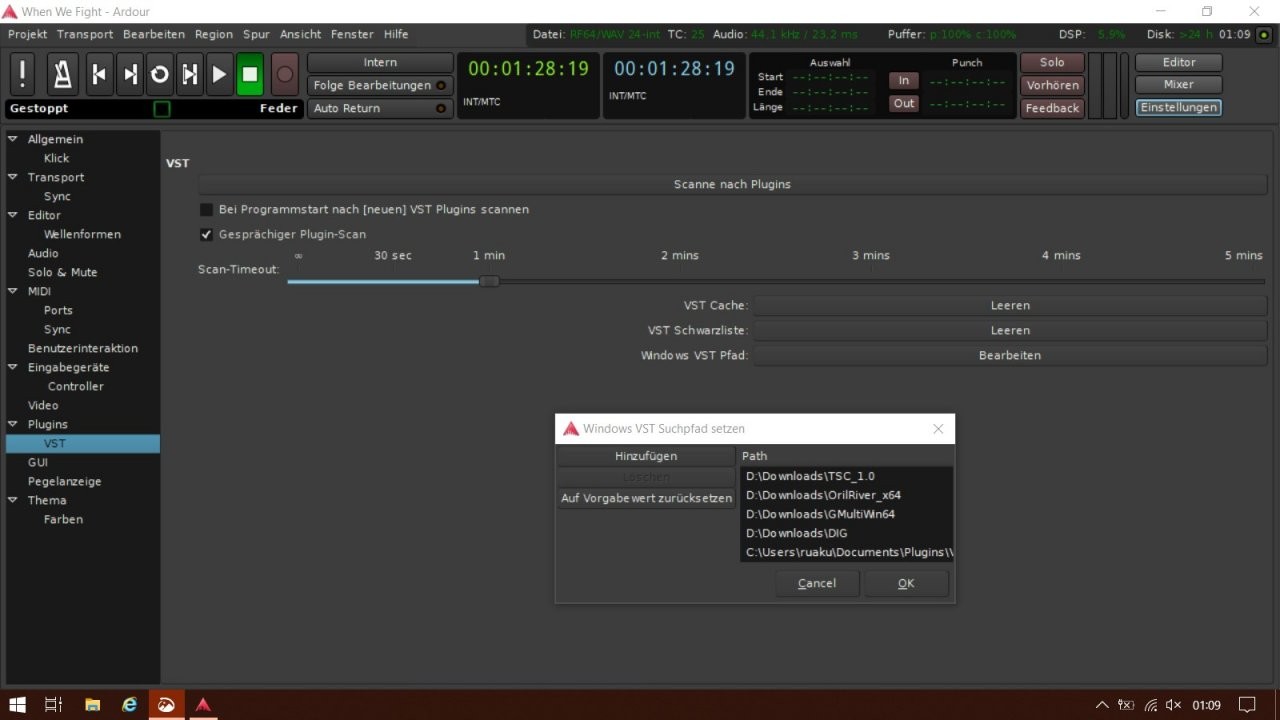
Task: Toggle Folge Bearbeitungen button
Action: pos(380,85)
